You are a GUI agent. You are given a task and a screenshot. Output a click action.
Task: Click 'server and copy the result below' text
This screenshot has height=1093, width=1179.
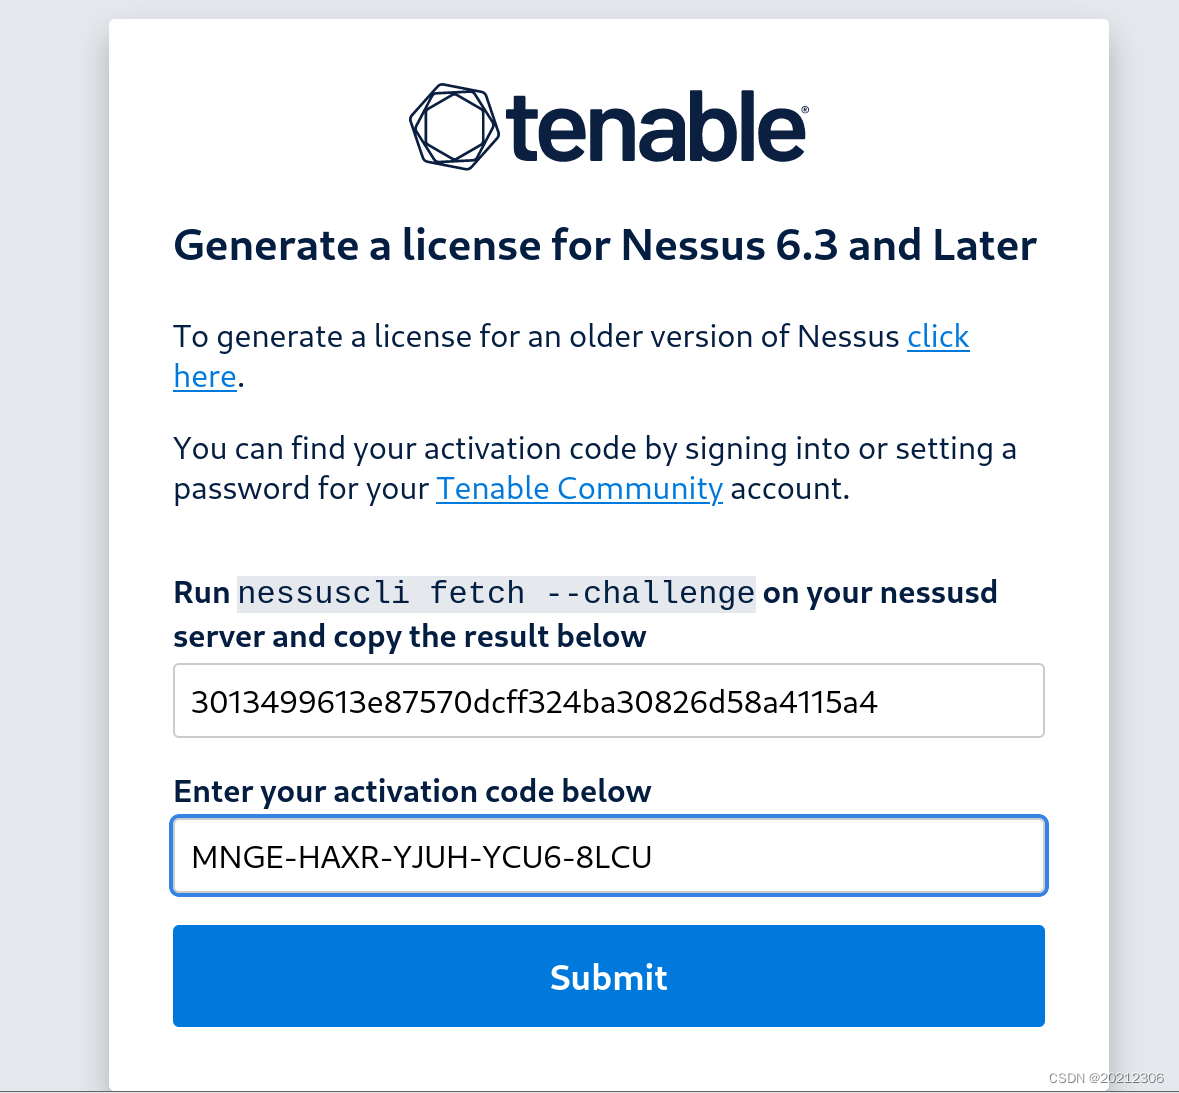(410, 637)
